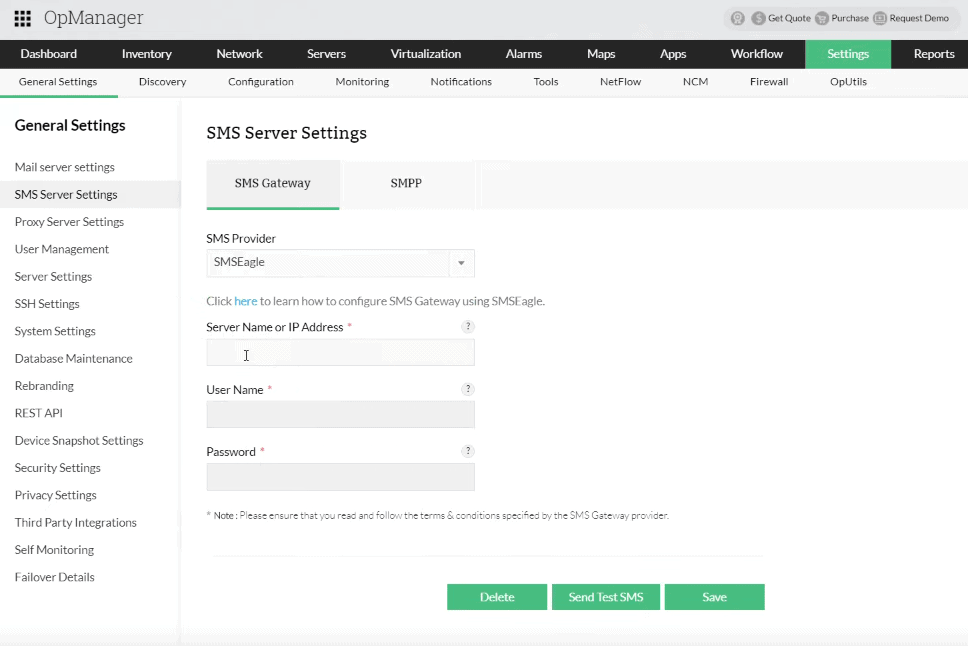Open Third Party Integrations in sidebar

75,522
